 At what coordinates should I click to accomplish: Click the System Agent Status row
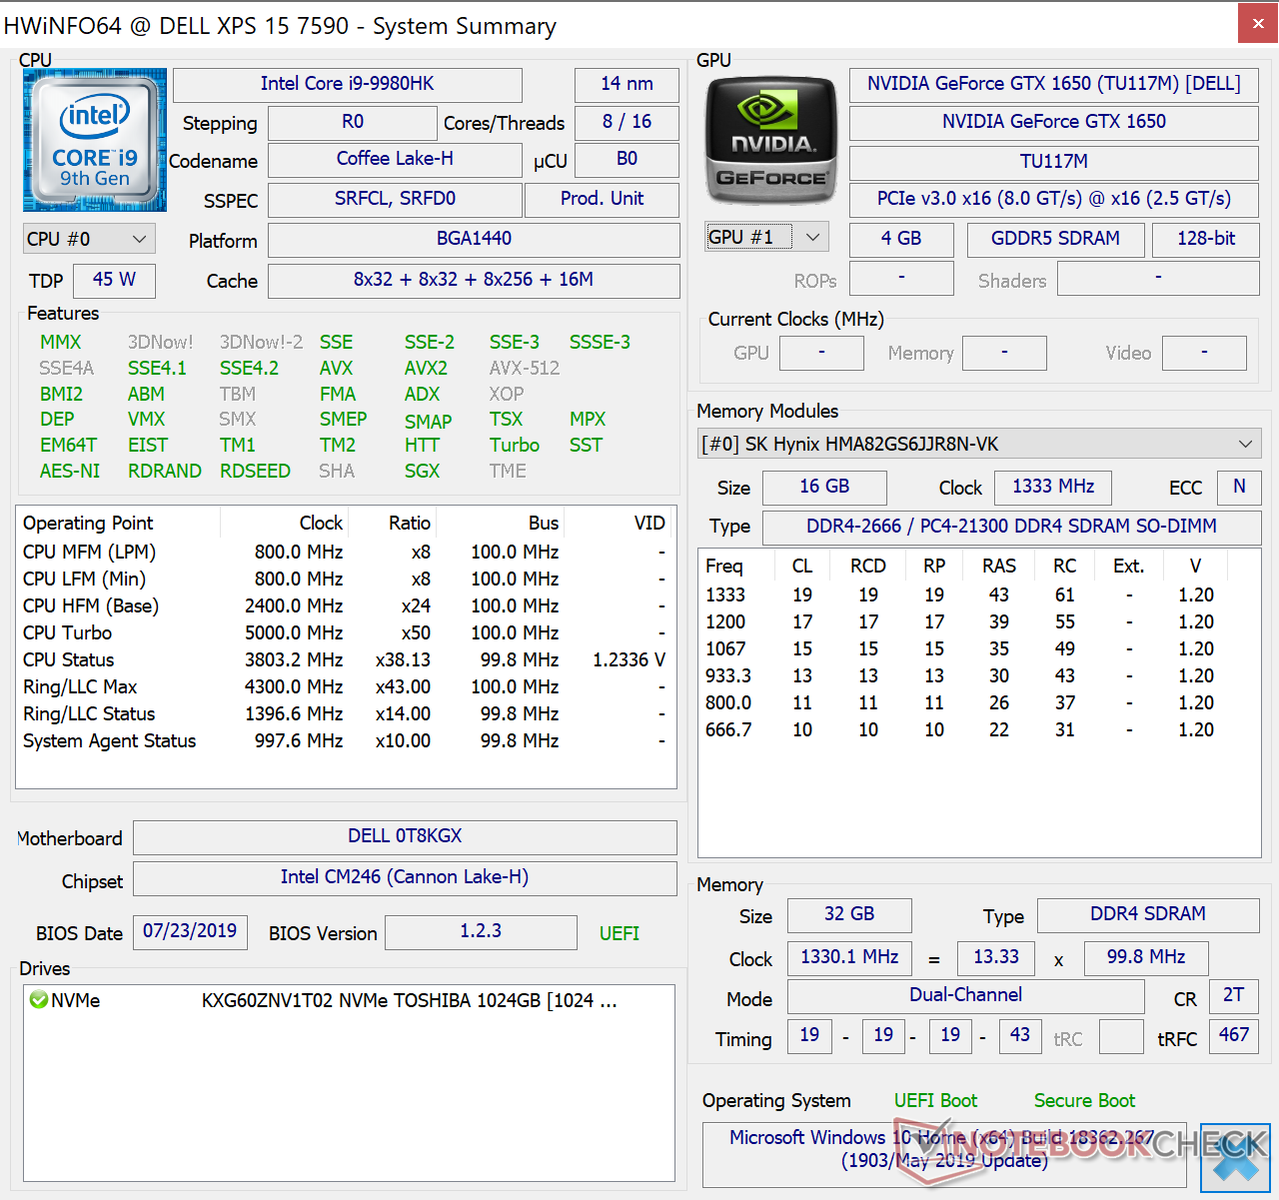tap(344, 741)
